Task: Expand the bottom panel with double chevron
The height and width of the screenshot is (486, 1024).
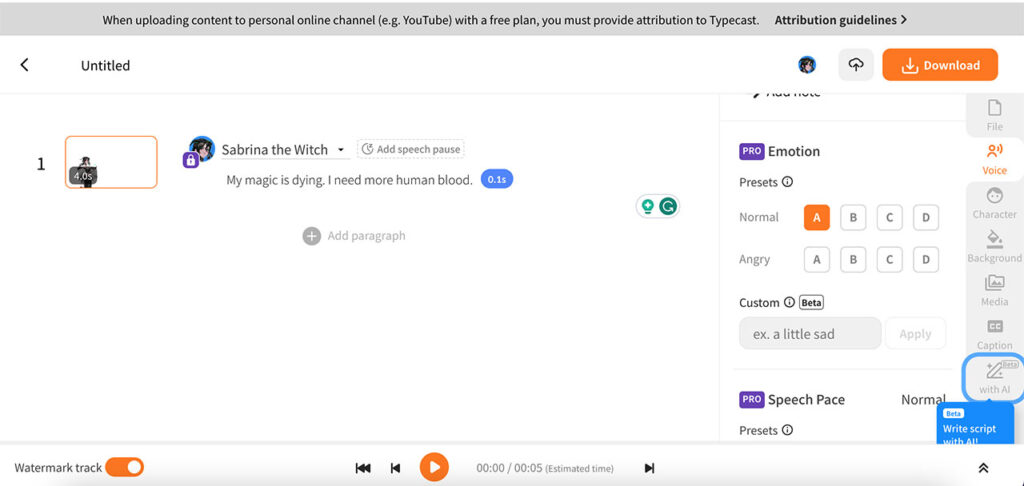Action: pos(983,468)
